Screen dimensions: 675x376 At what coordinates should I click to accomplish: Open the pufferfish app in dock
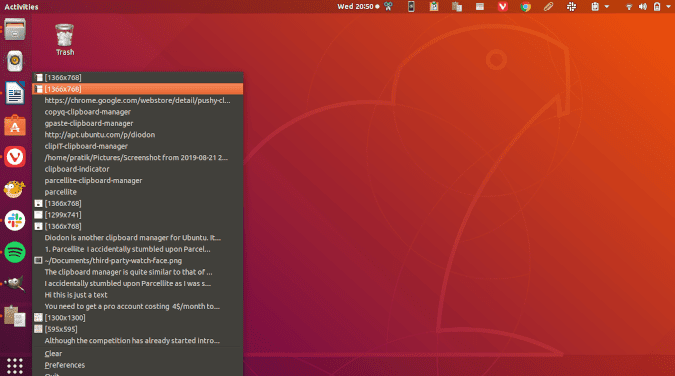click(15, 189)
